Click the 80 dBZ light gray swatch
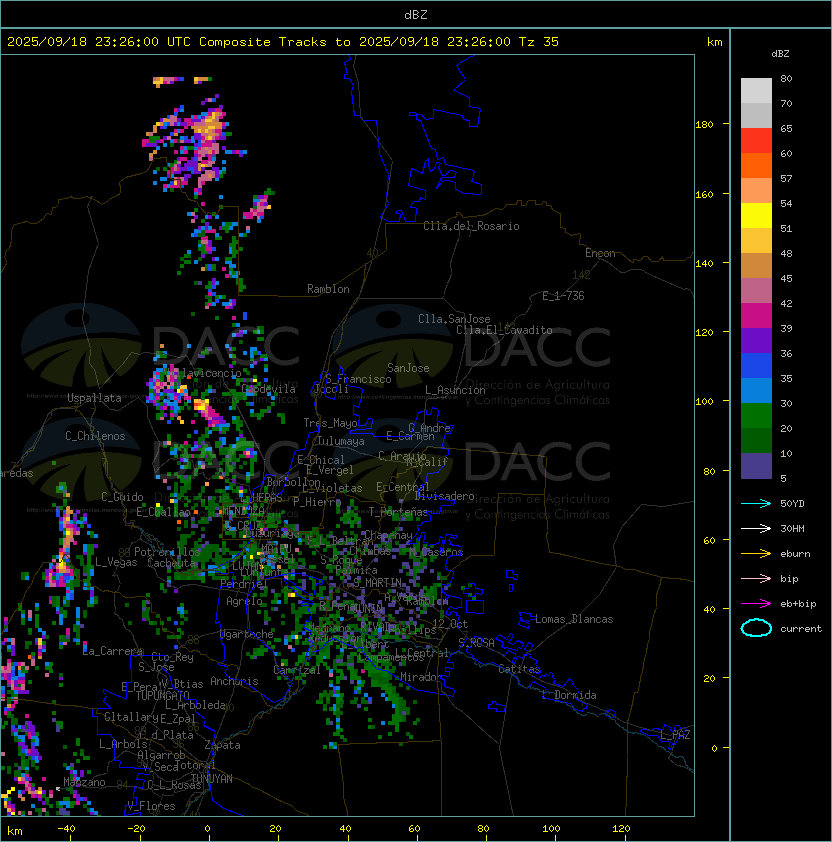 756,90
